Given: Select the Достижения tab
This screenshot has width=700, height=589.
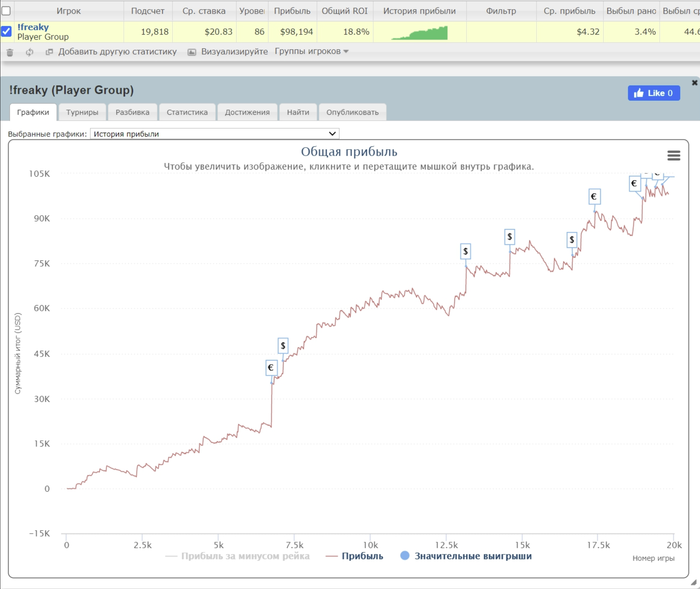Looking at the screenshot, I should point(247,113).
